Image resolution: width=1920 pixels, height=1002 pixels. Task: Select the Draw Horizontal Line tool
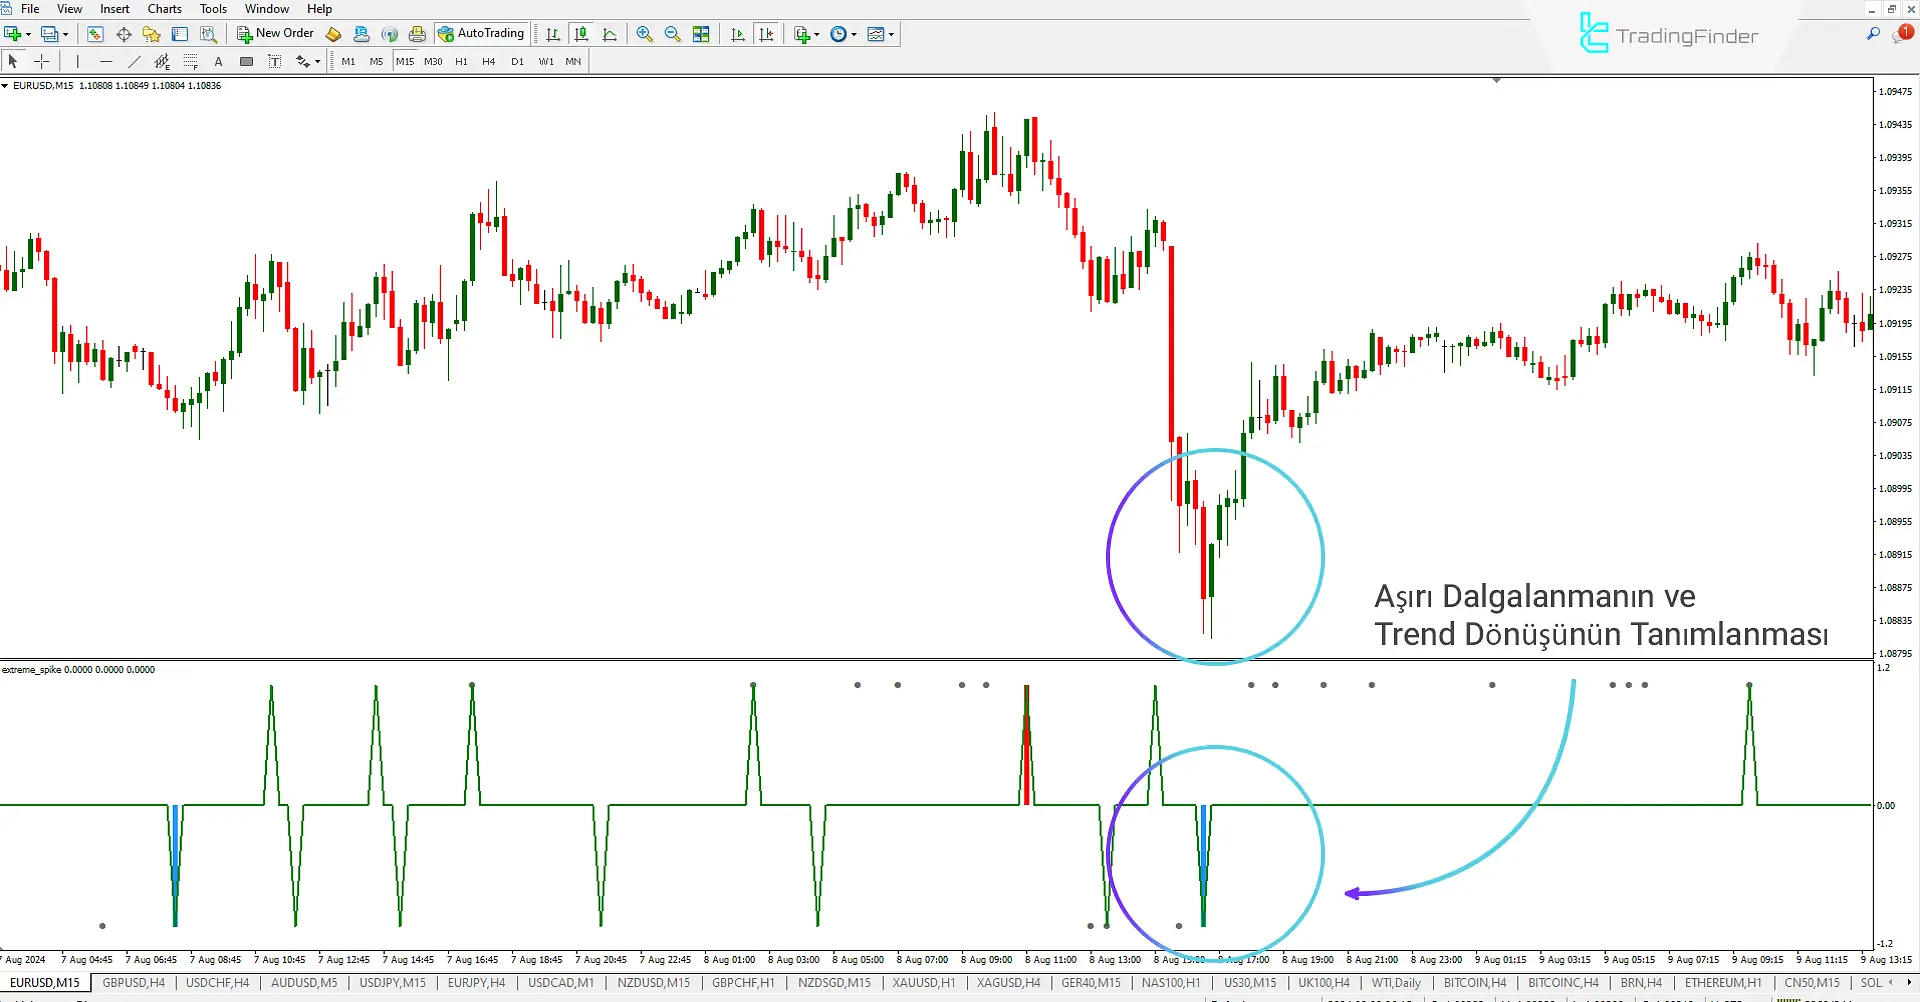pyautogui.click(x=106, y=62)
